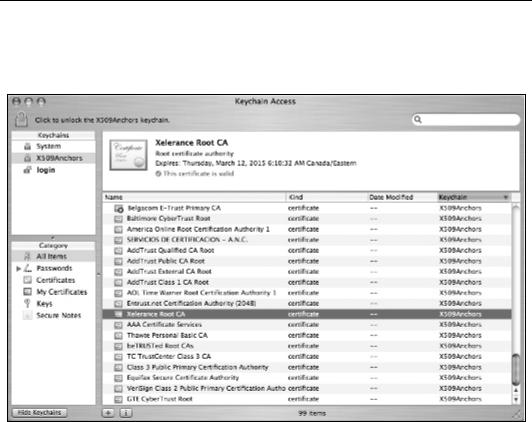Click certificate icon beside Thawte Personal Basic CA
The height and width of the screenshot is (422, 532).
pos(118,335)
